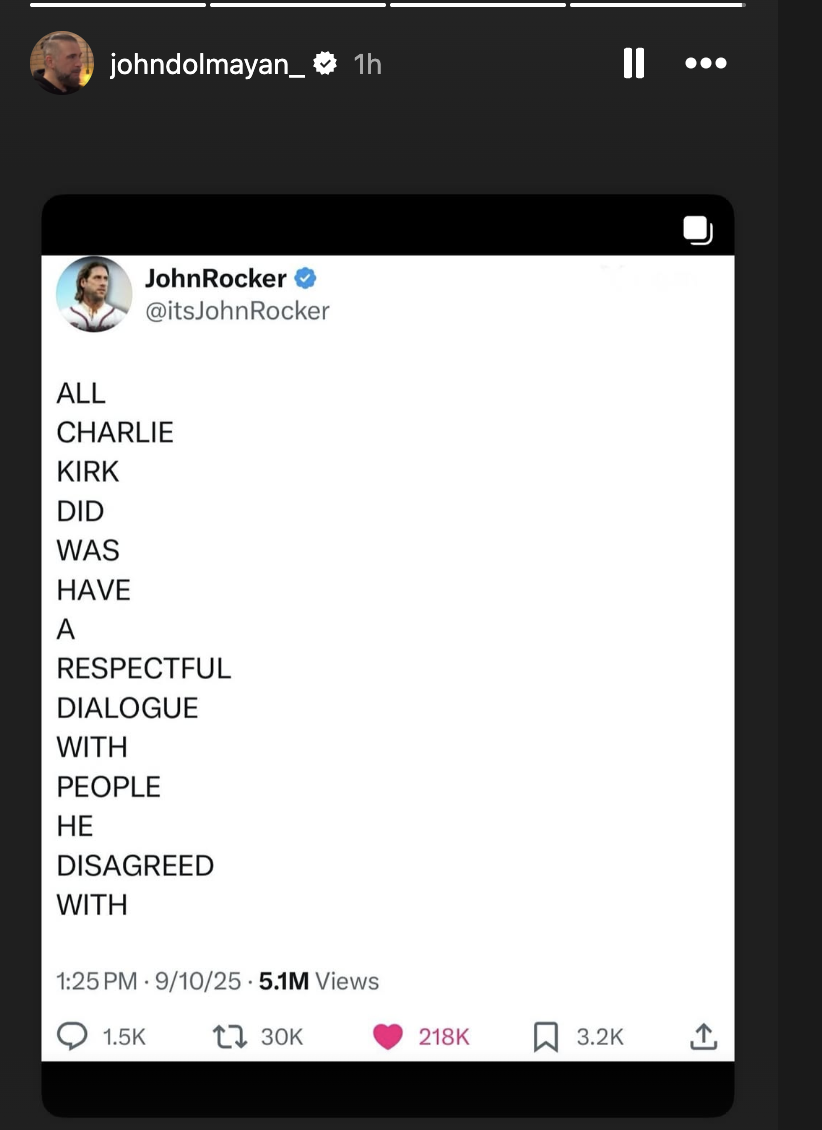
Task: Click the retweet arrows icon
Action: [230, 1036]
